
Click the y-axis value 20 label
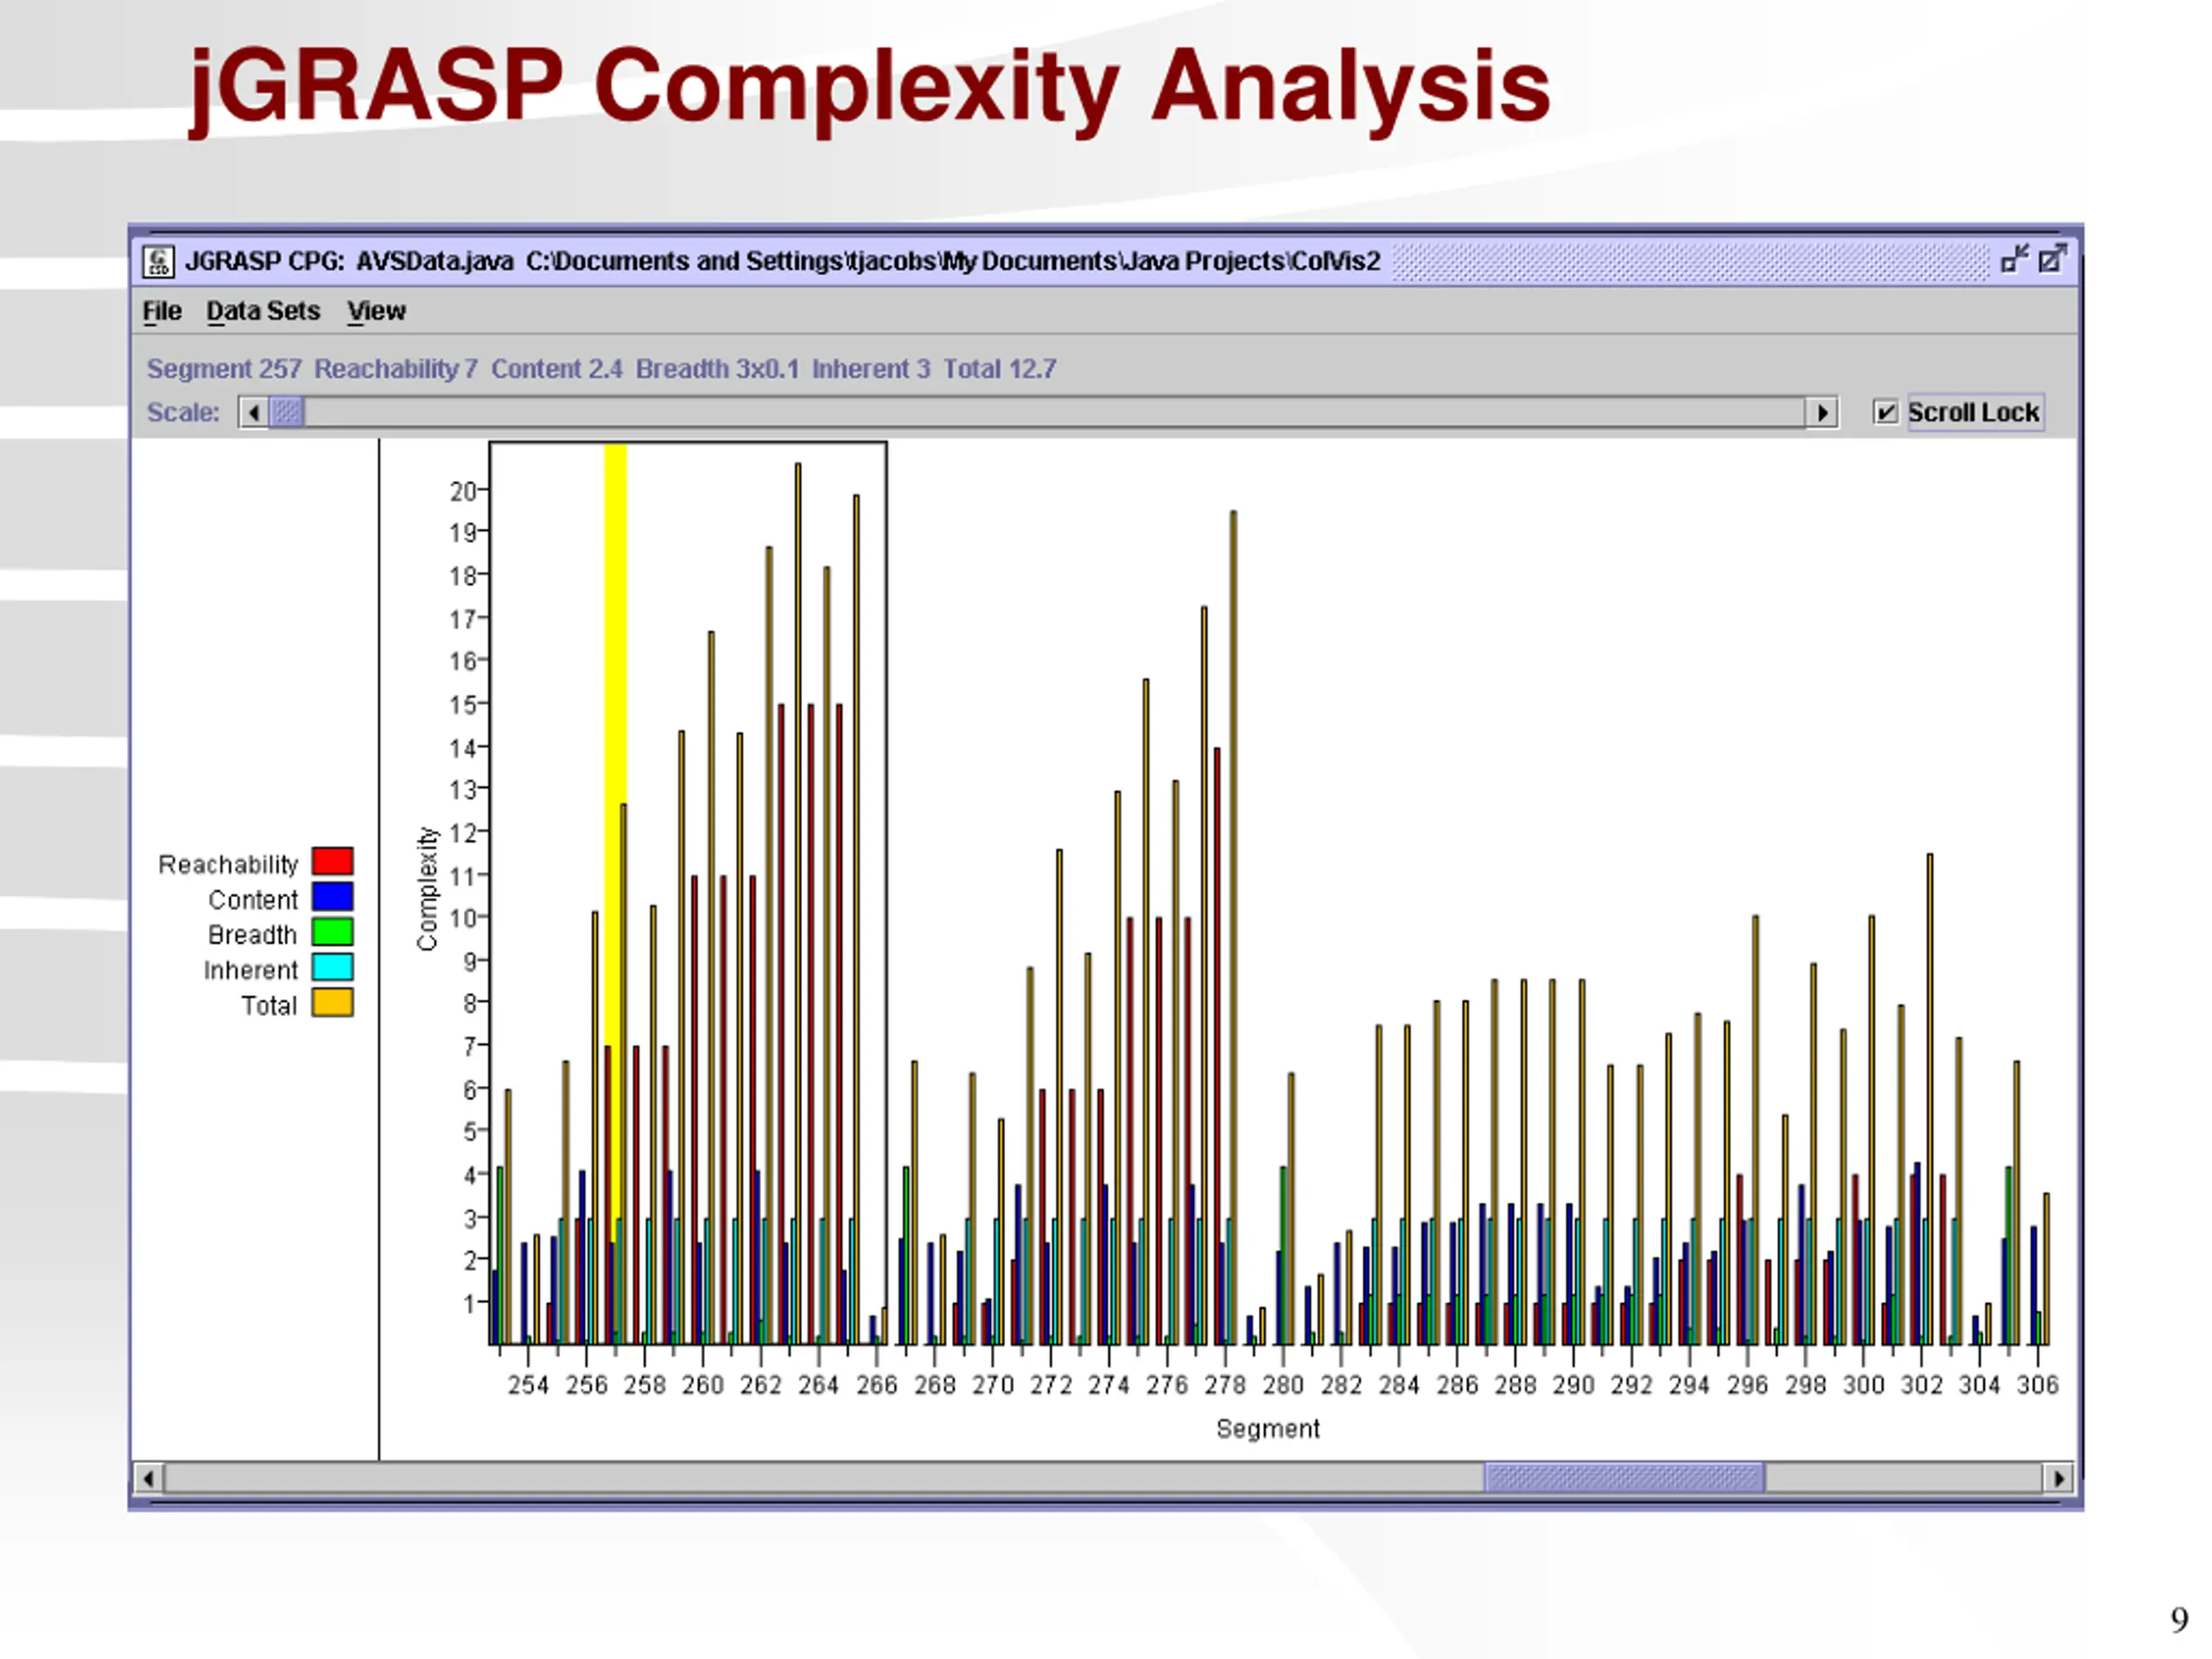coord(462,491)
